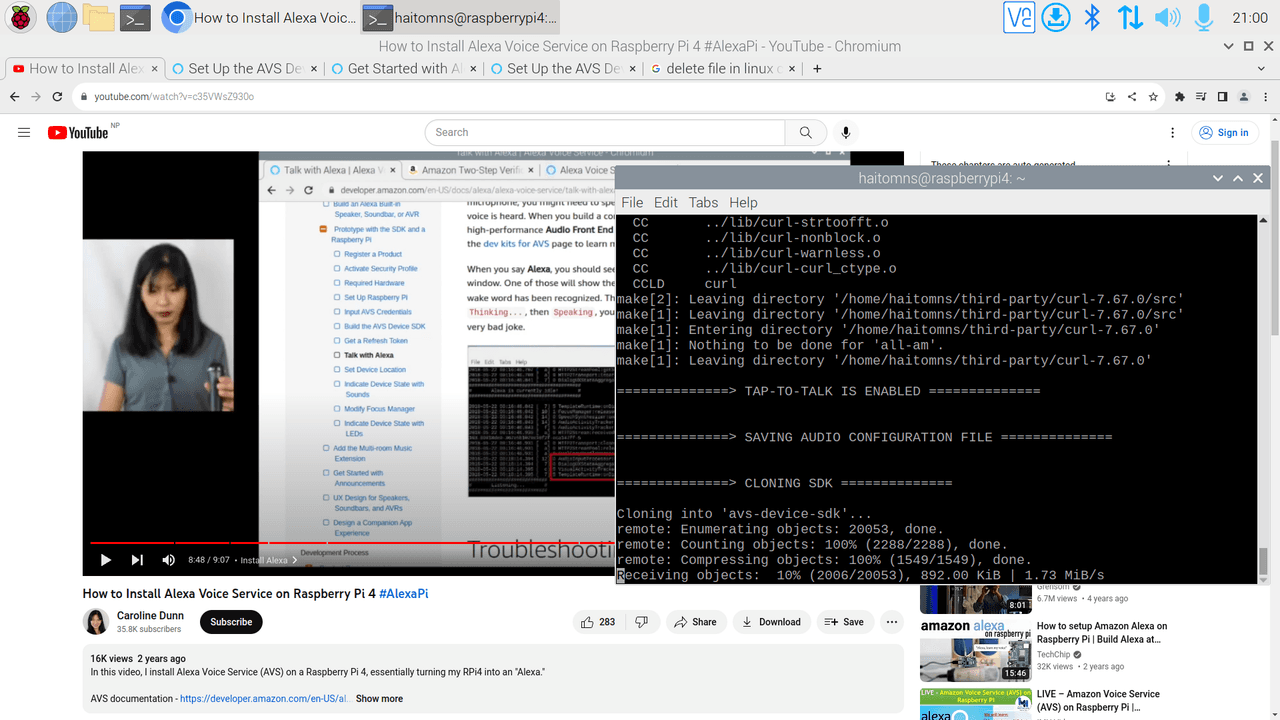Click the address bar URL
Screen dimensions: 1280x720
[174, 97]
